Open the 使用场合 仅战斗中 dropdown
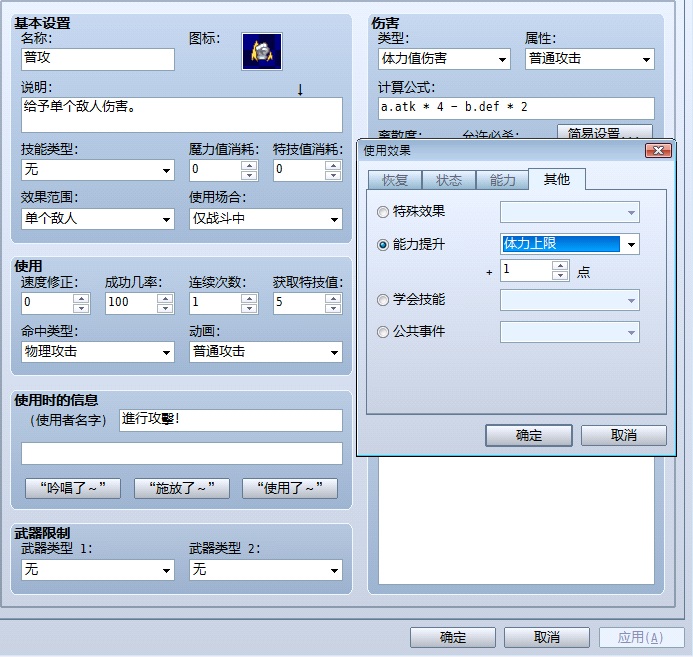The width and height of the screenshot is (693, 657). 266,219
